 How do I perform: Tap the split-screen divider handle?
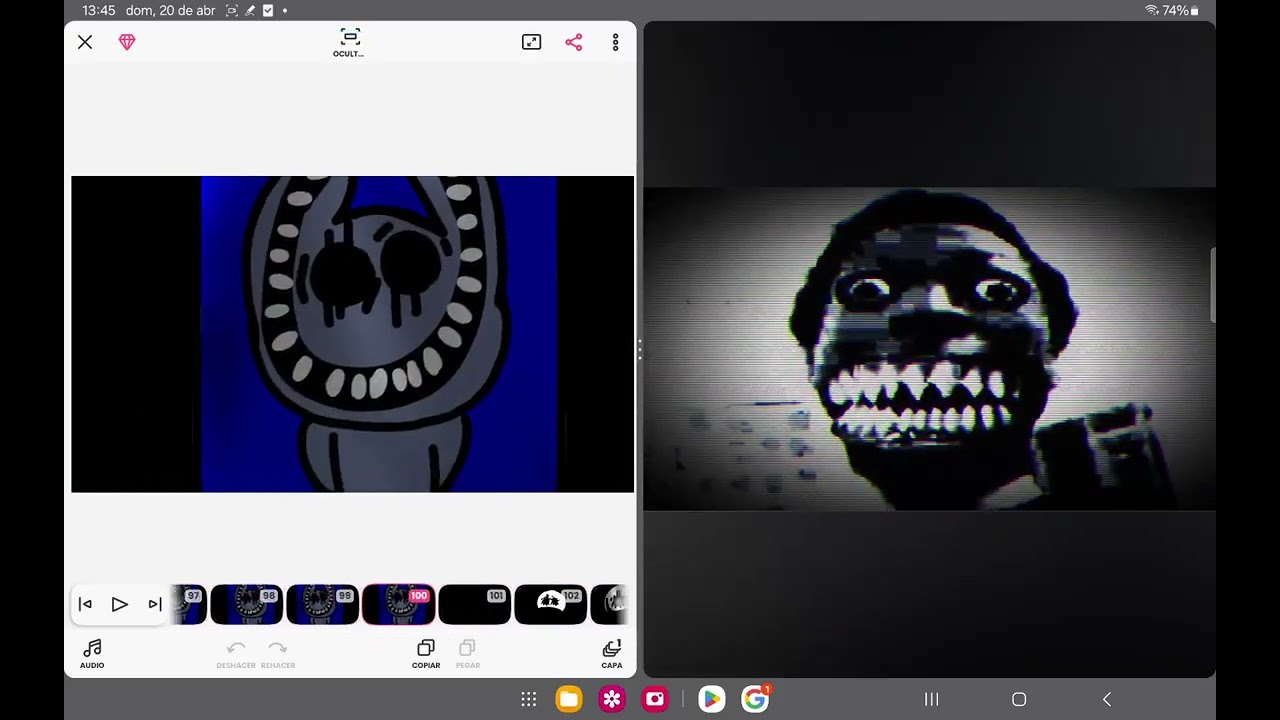pos(639,349)
